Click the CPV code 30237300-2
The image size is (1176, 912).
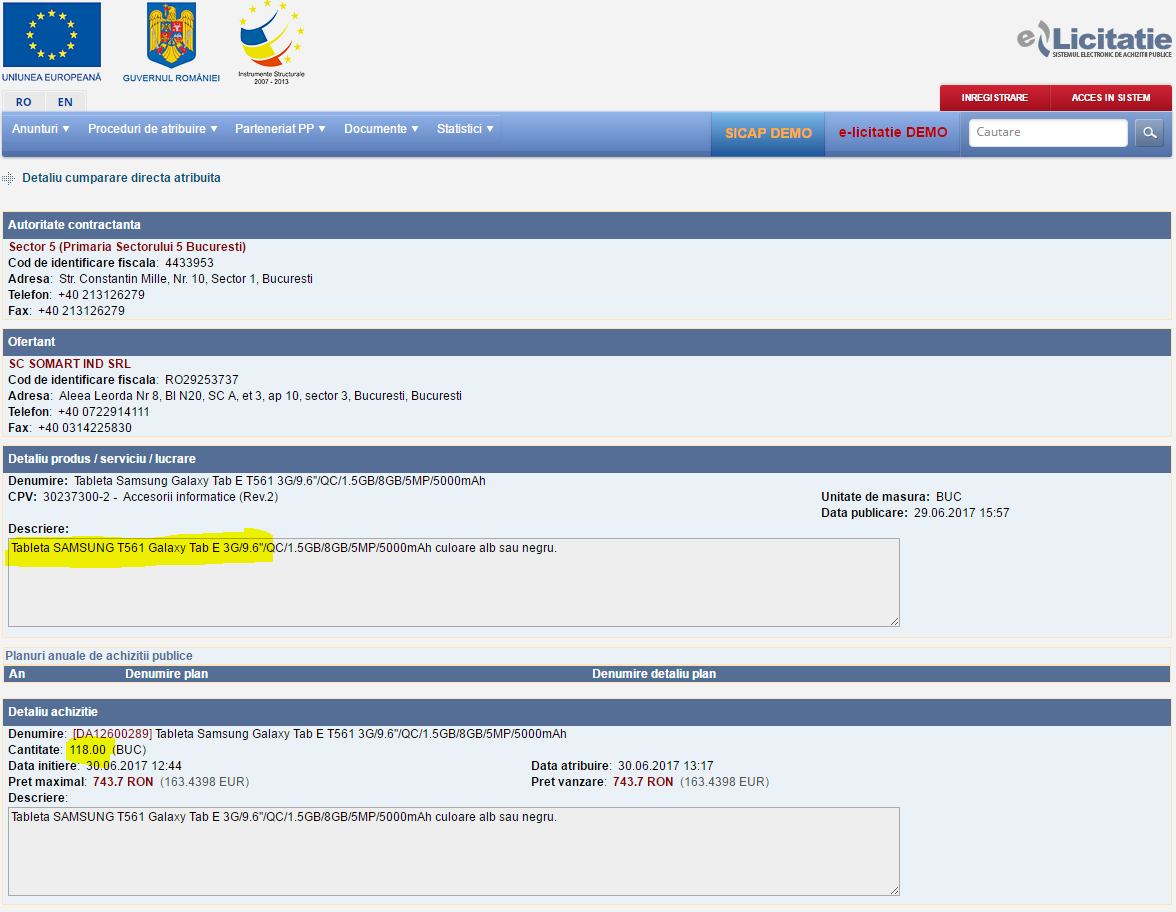76,497
